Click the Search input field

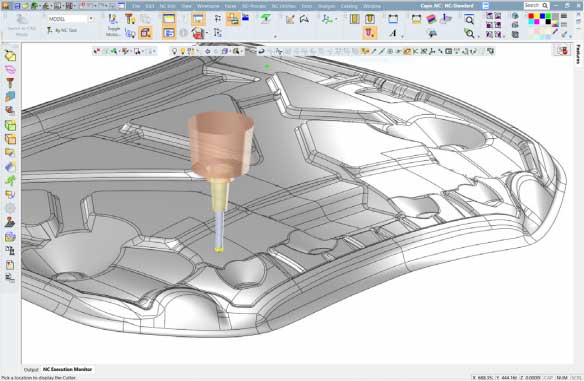pos(533,5)
